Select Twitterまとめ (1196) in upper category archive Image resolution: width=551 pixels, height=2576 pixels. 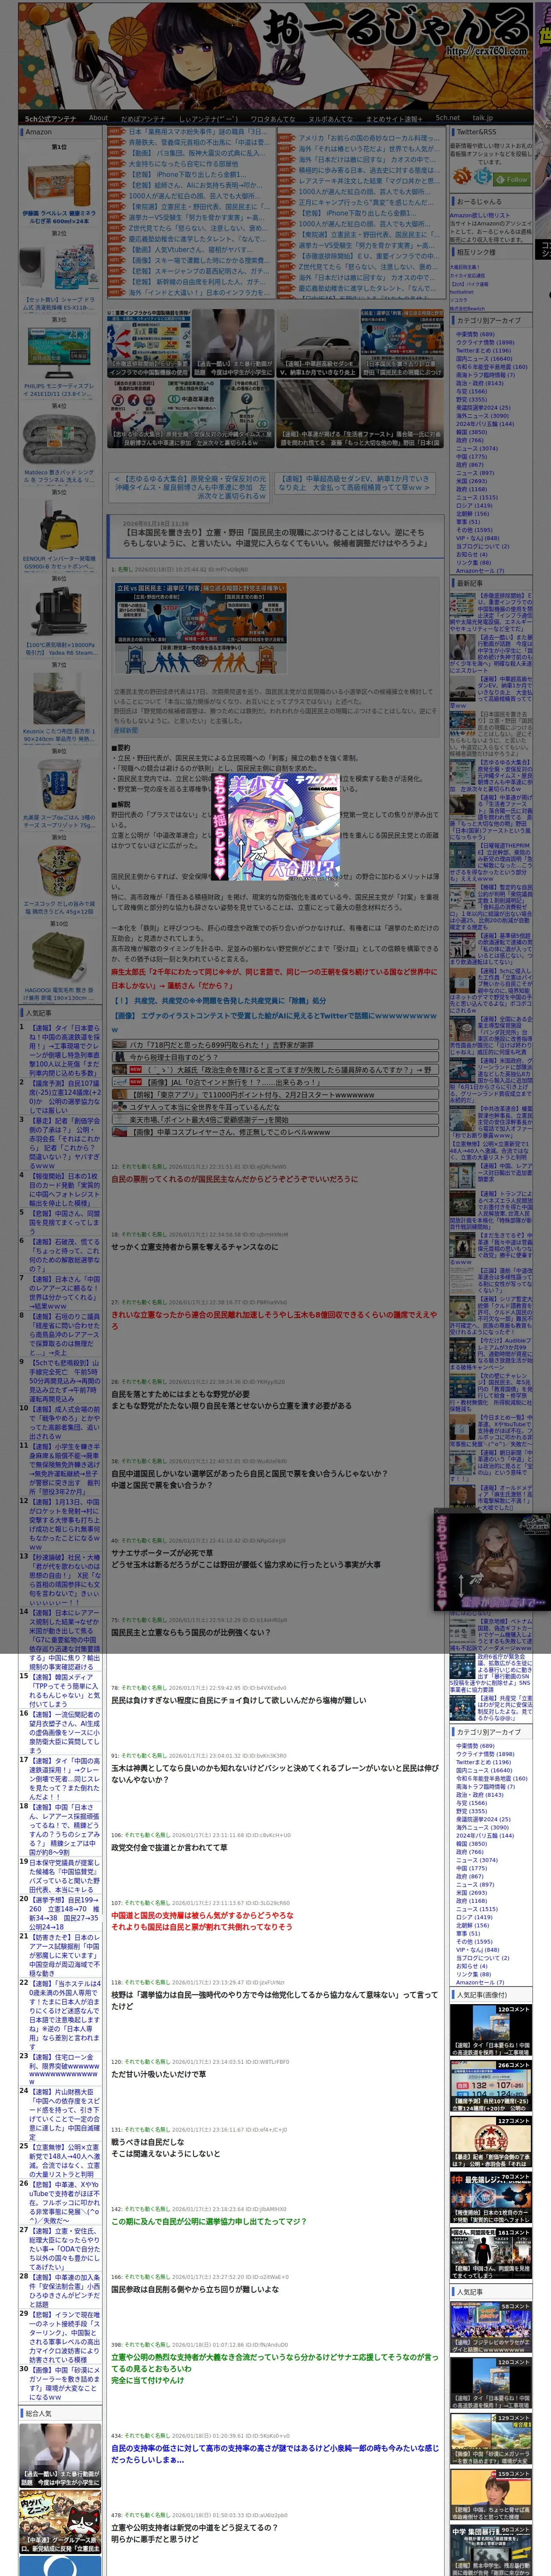[483, 351]
